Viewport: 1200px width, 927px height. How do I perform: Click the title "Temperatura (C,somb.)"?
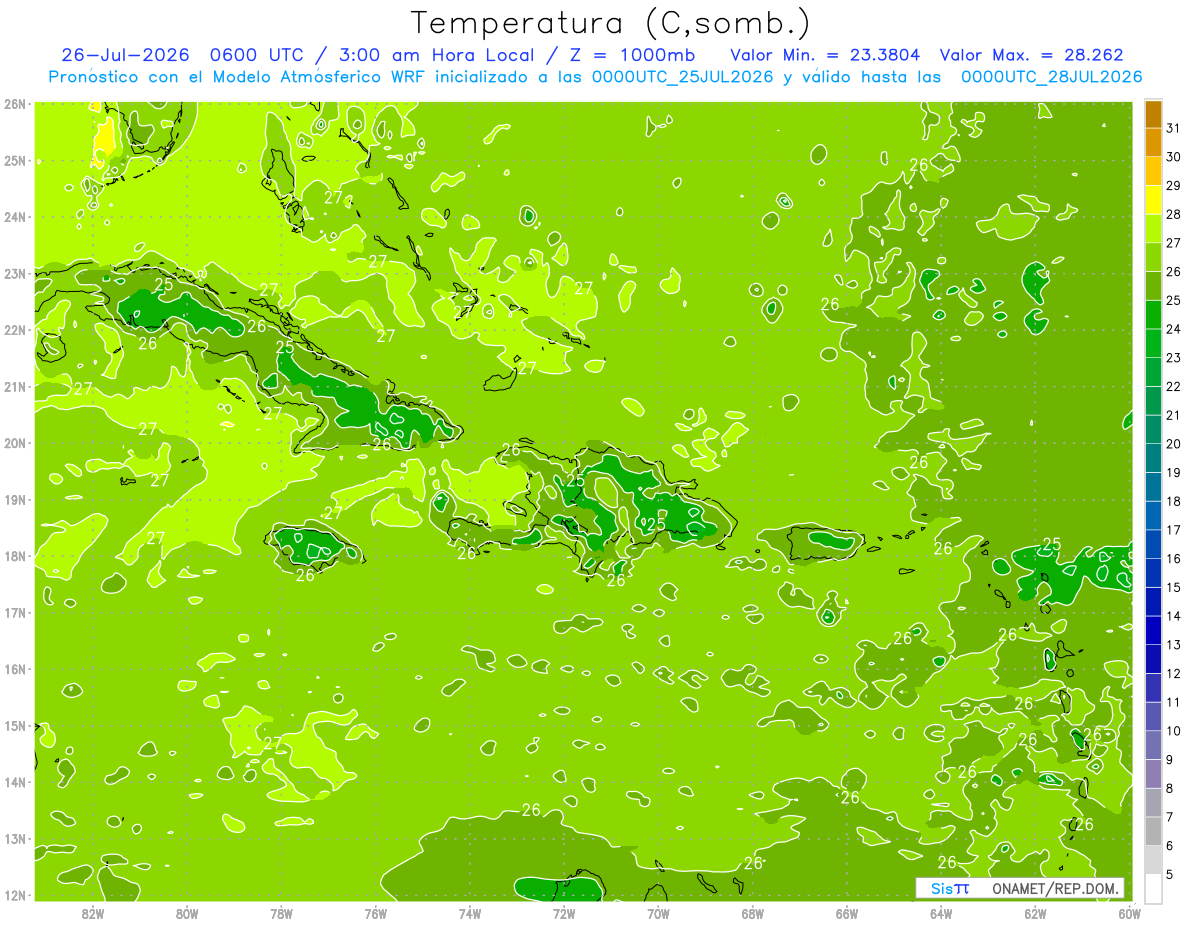[611, 22]
